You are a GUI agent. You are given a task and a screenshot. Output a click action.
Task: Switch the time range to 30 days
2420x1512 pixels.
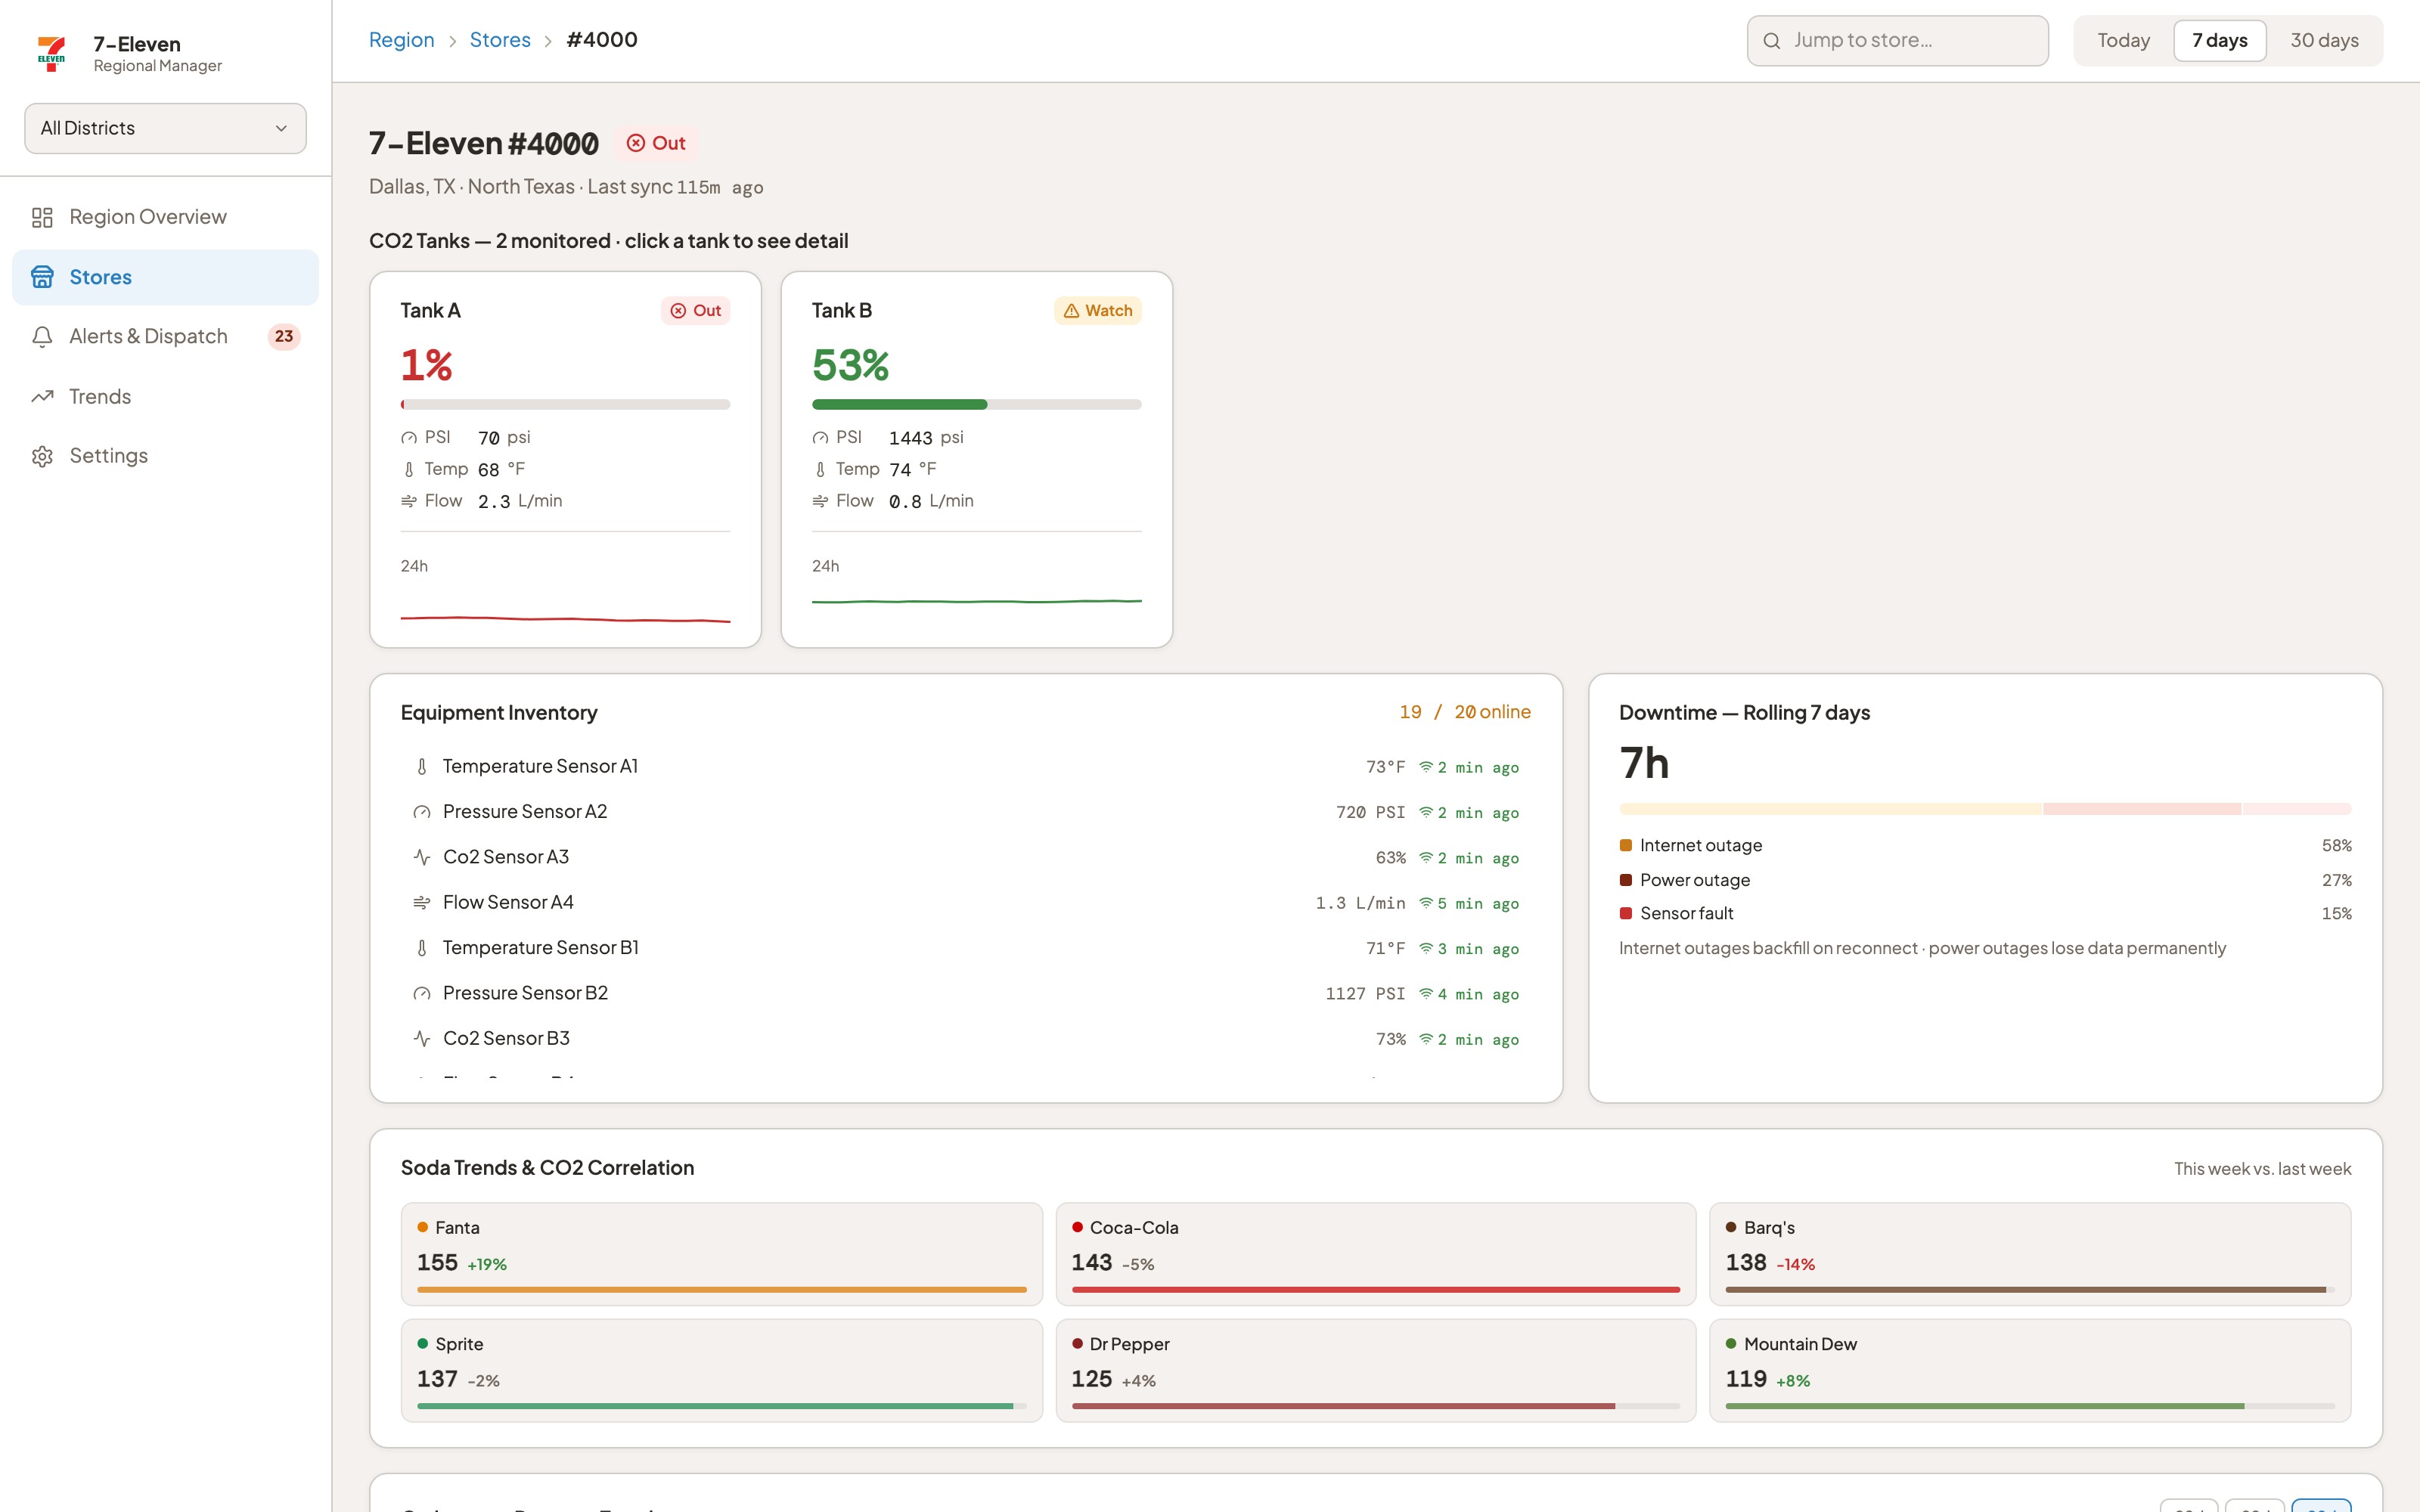(x=2324, y=41)
